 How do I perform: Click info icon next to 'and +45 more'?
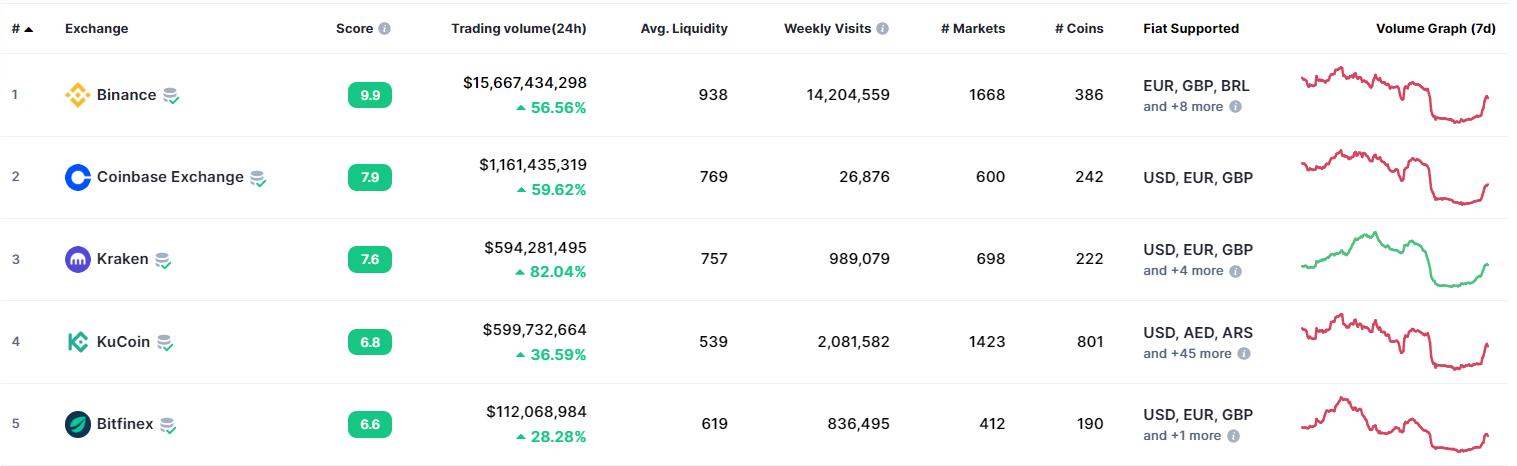[1243, 353]
